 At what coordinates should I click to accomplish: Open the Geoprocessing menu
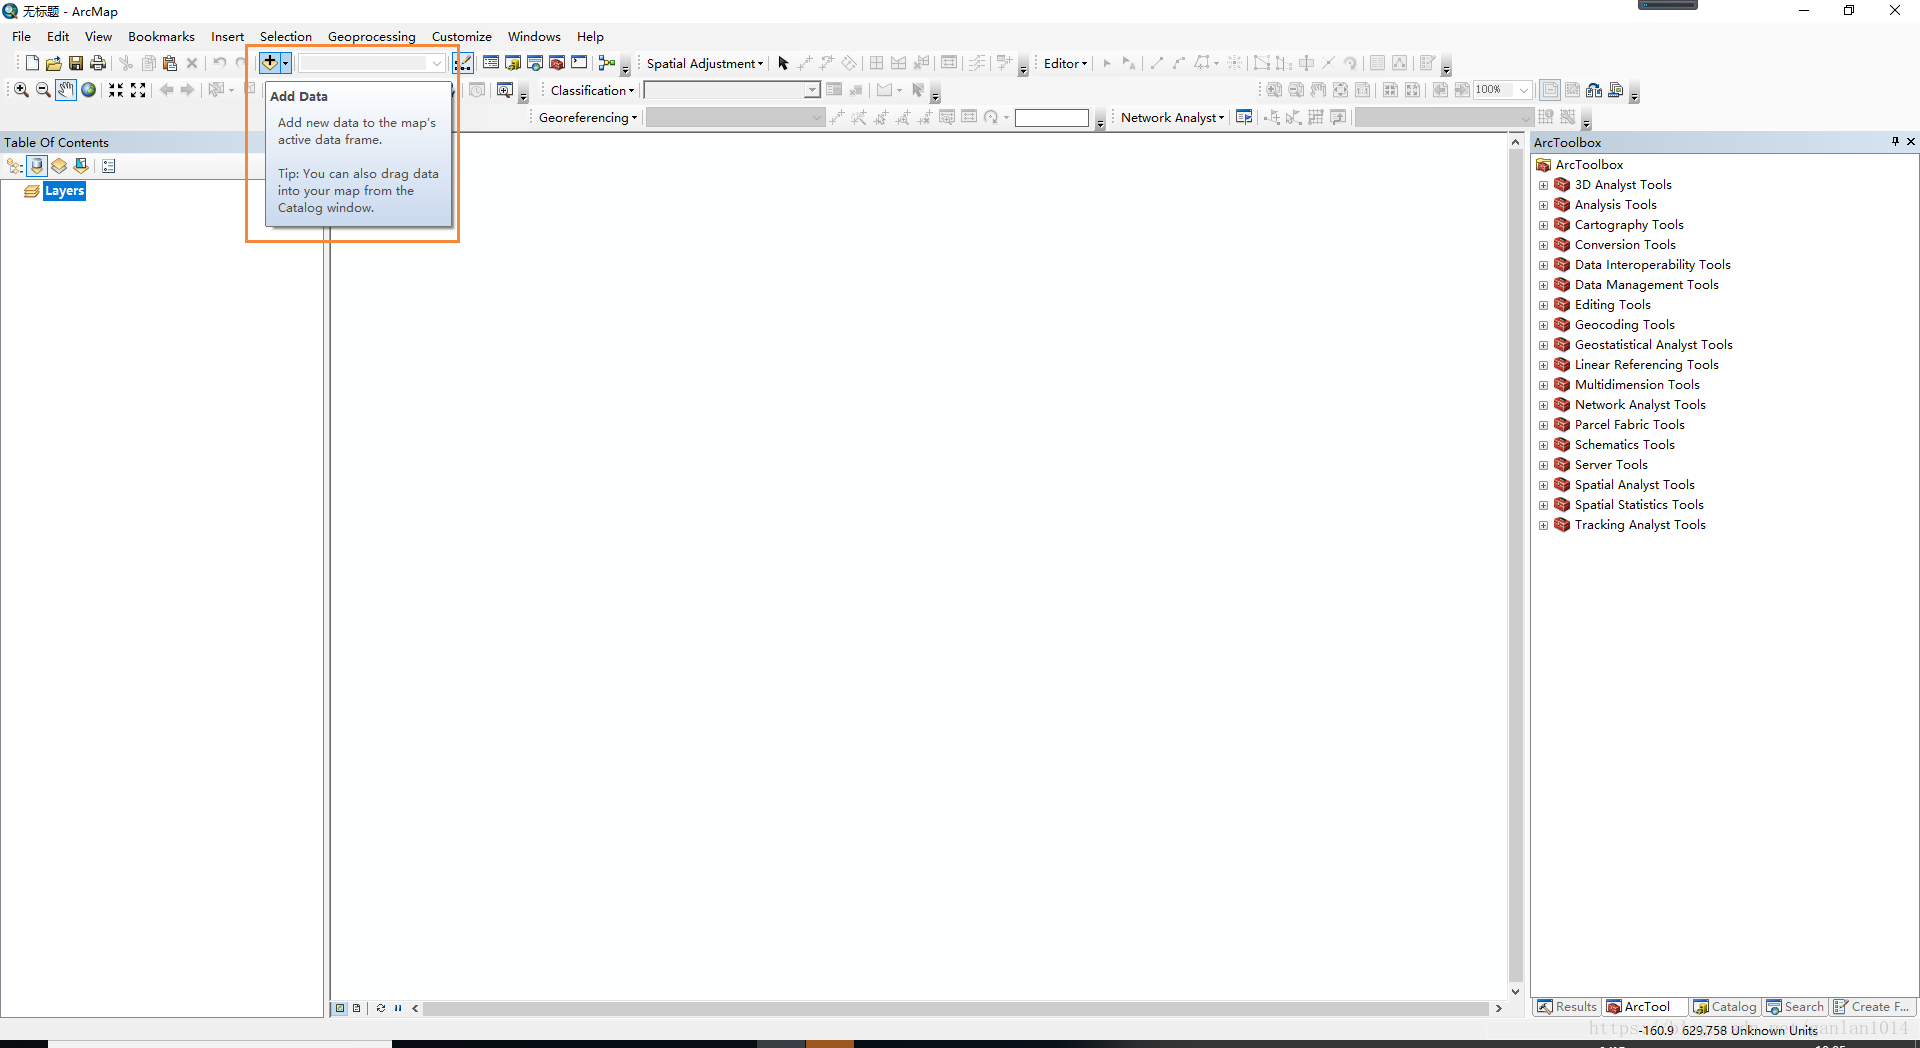coord(371,36)
